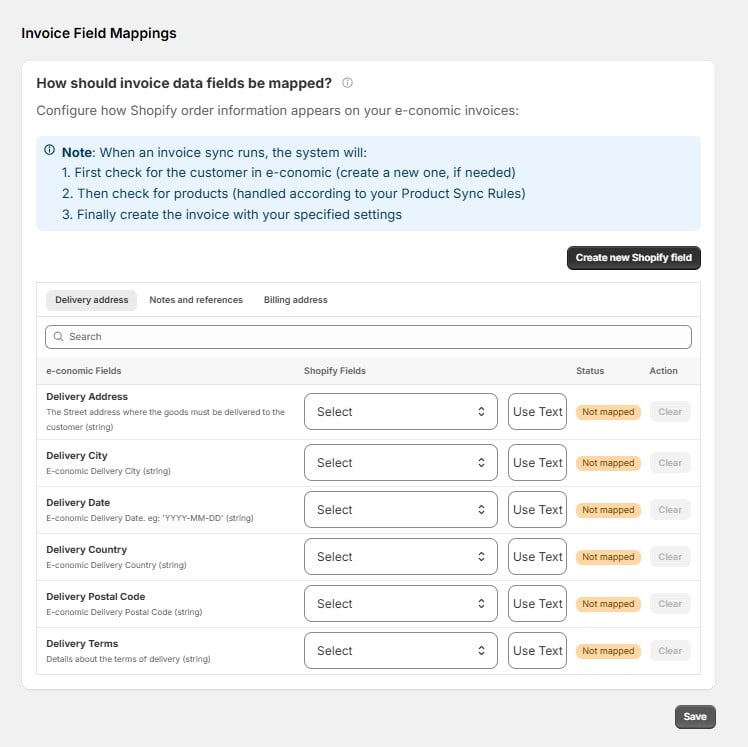Click Use Text for Delivery Date

click(538, 509)
